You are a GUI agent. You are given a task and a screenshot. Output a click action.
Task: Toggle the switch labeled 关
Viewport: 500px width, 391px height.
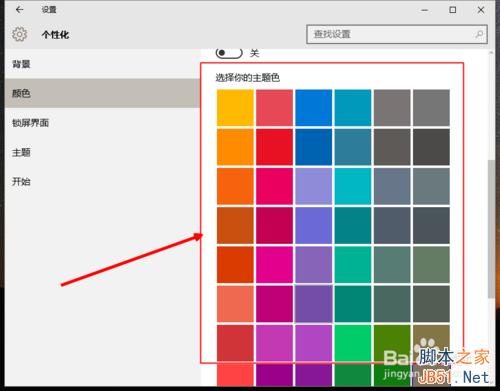click(229, 53)
